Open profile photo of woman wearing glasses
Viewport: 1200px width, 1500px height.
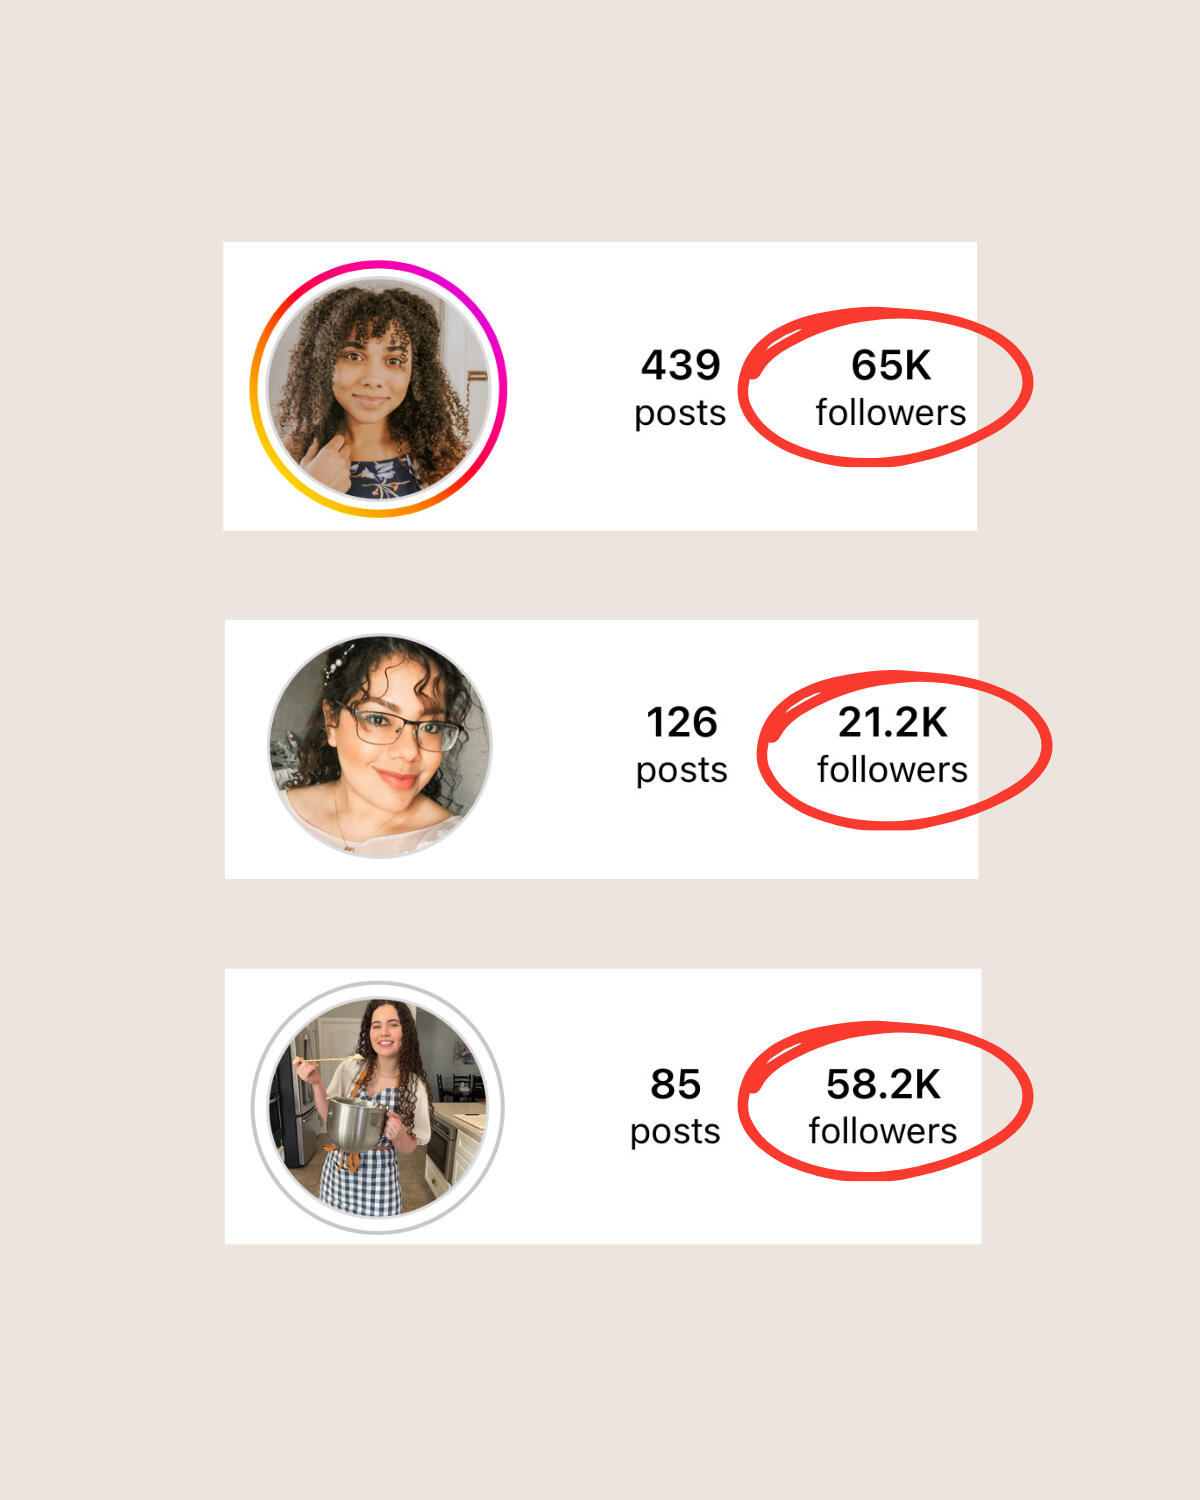tap(380, 746)
